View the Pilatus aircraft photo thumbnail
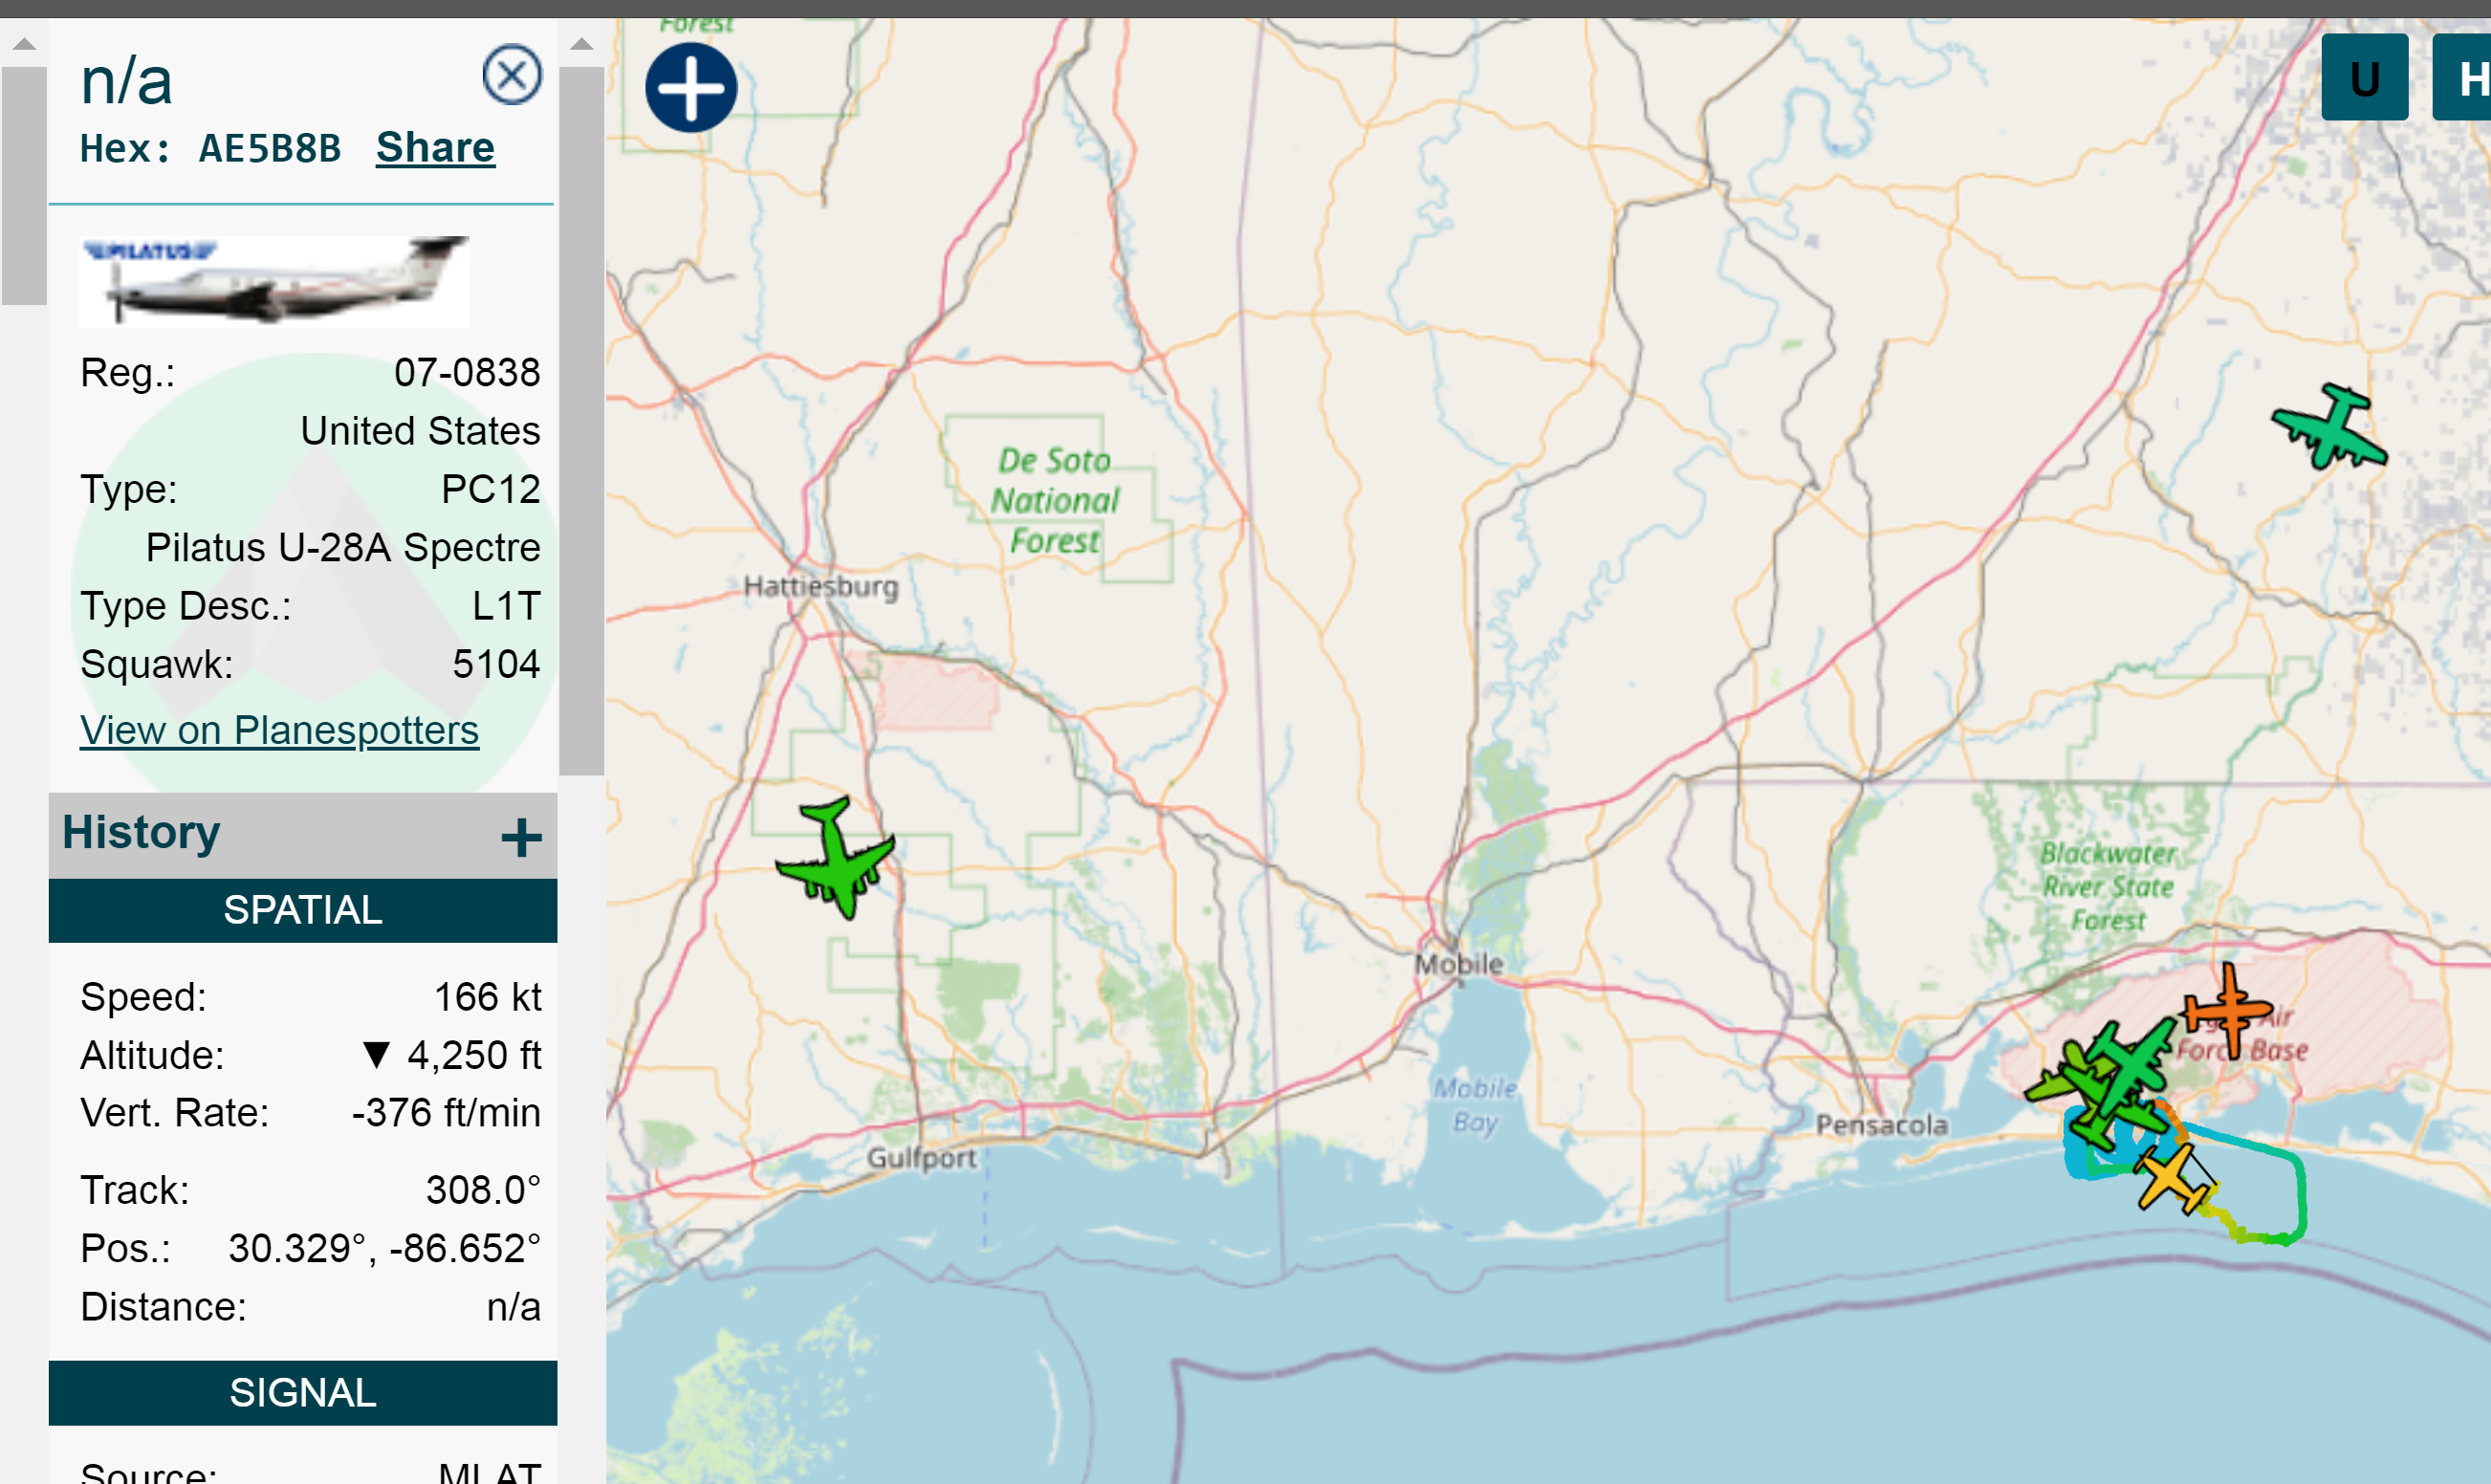This screenshot has width=2491, height=1484. (x=274, y=281)
